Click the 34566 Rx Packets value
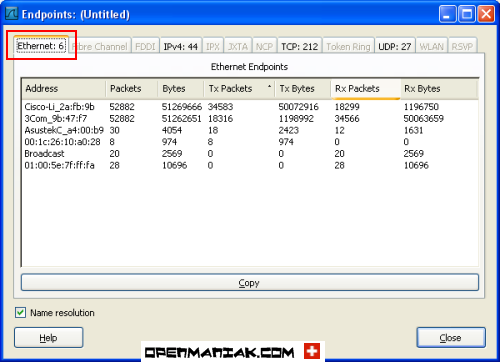The width and height of the screenshot is (500, 362). (347, 118)
